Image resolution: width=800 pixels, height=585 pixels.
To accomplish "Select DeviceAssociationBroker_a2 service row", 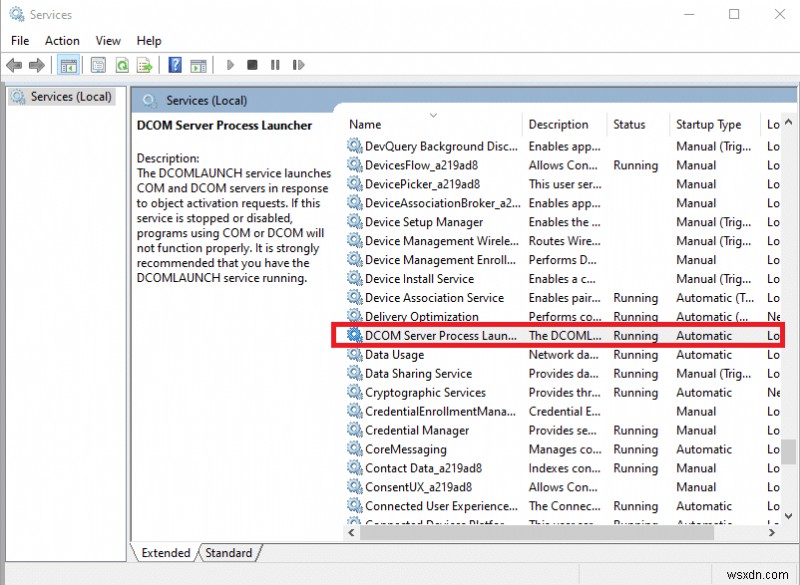I will (564, 203).
